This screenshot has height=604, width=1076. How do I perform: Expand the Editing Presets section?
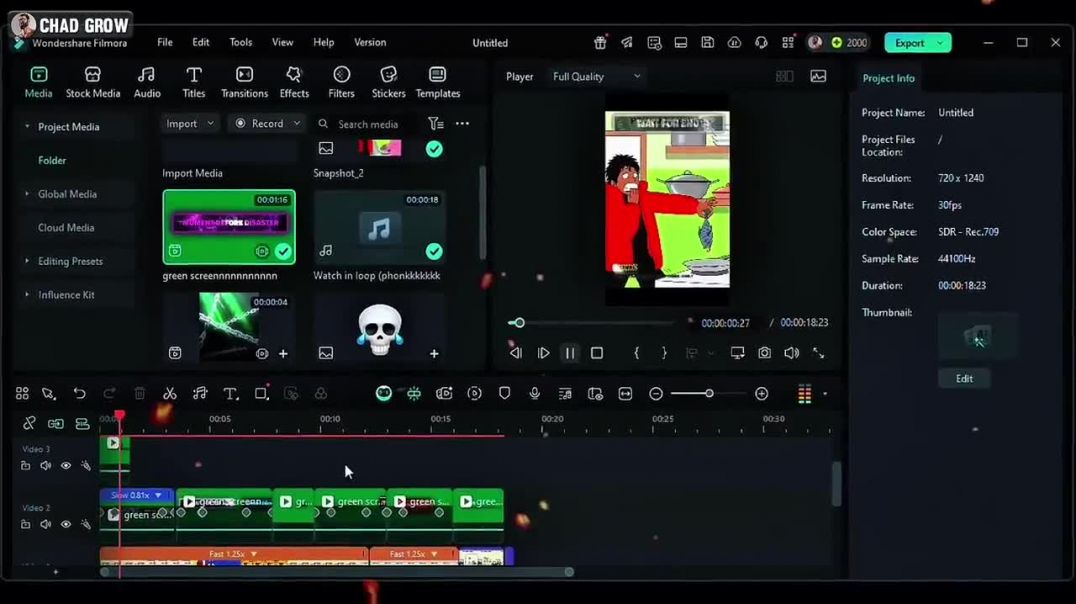[27, 261]
